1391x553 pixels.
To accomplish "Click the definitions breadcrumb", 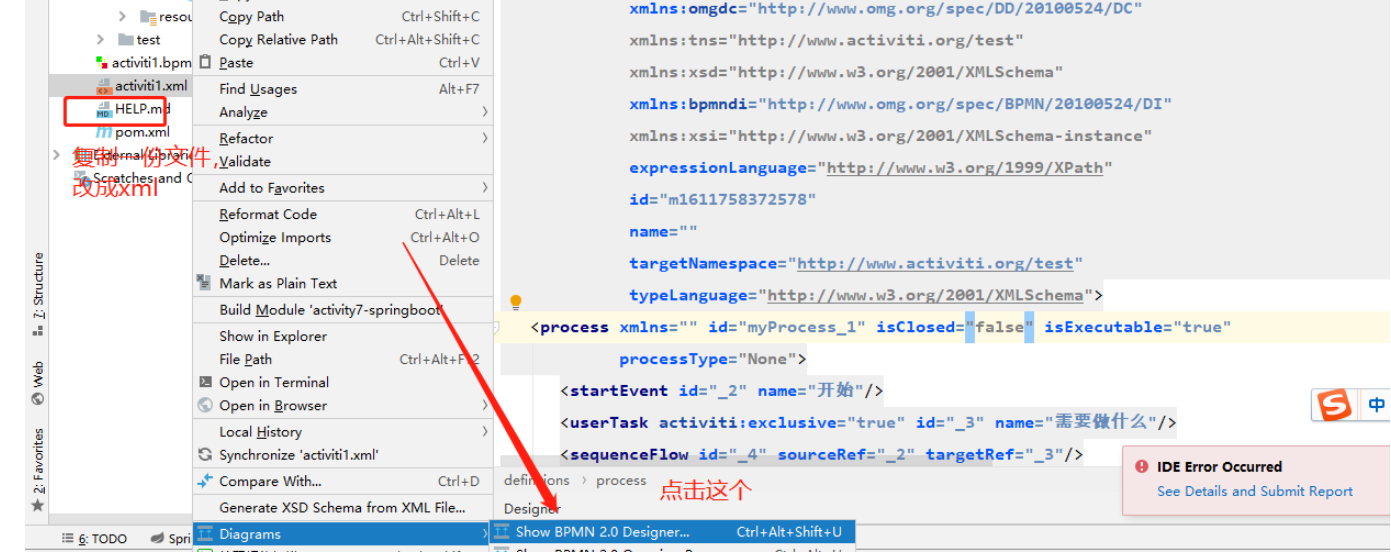I will point(537,481).
